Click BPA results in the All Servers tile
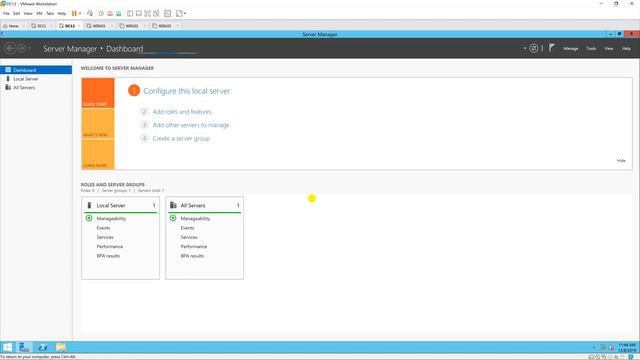The width and height of the screenshot is (640, 360). tap(192, 256)
